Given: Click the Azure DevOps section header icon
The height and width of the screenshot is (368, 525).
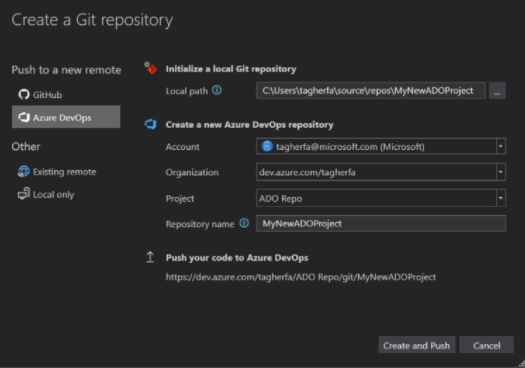Looking at the screenshot, I should 151,124.
